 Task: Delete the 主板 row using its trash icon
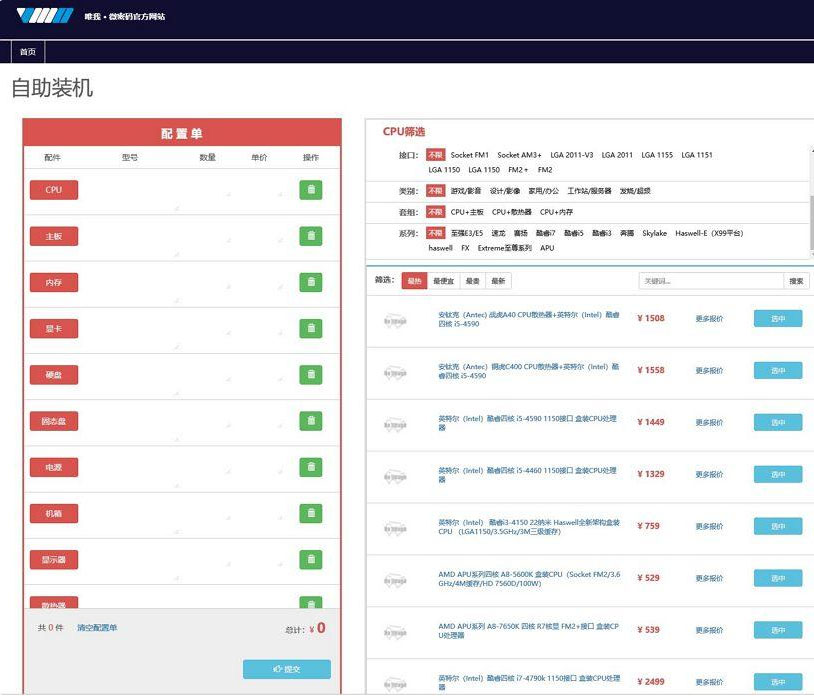click(310, 236)
